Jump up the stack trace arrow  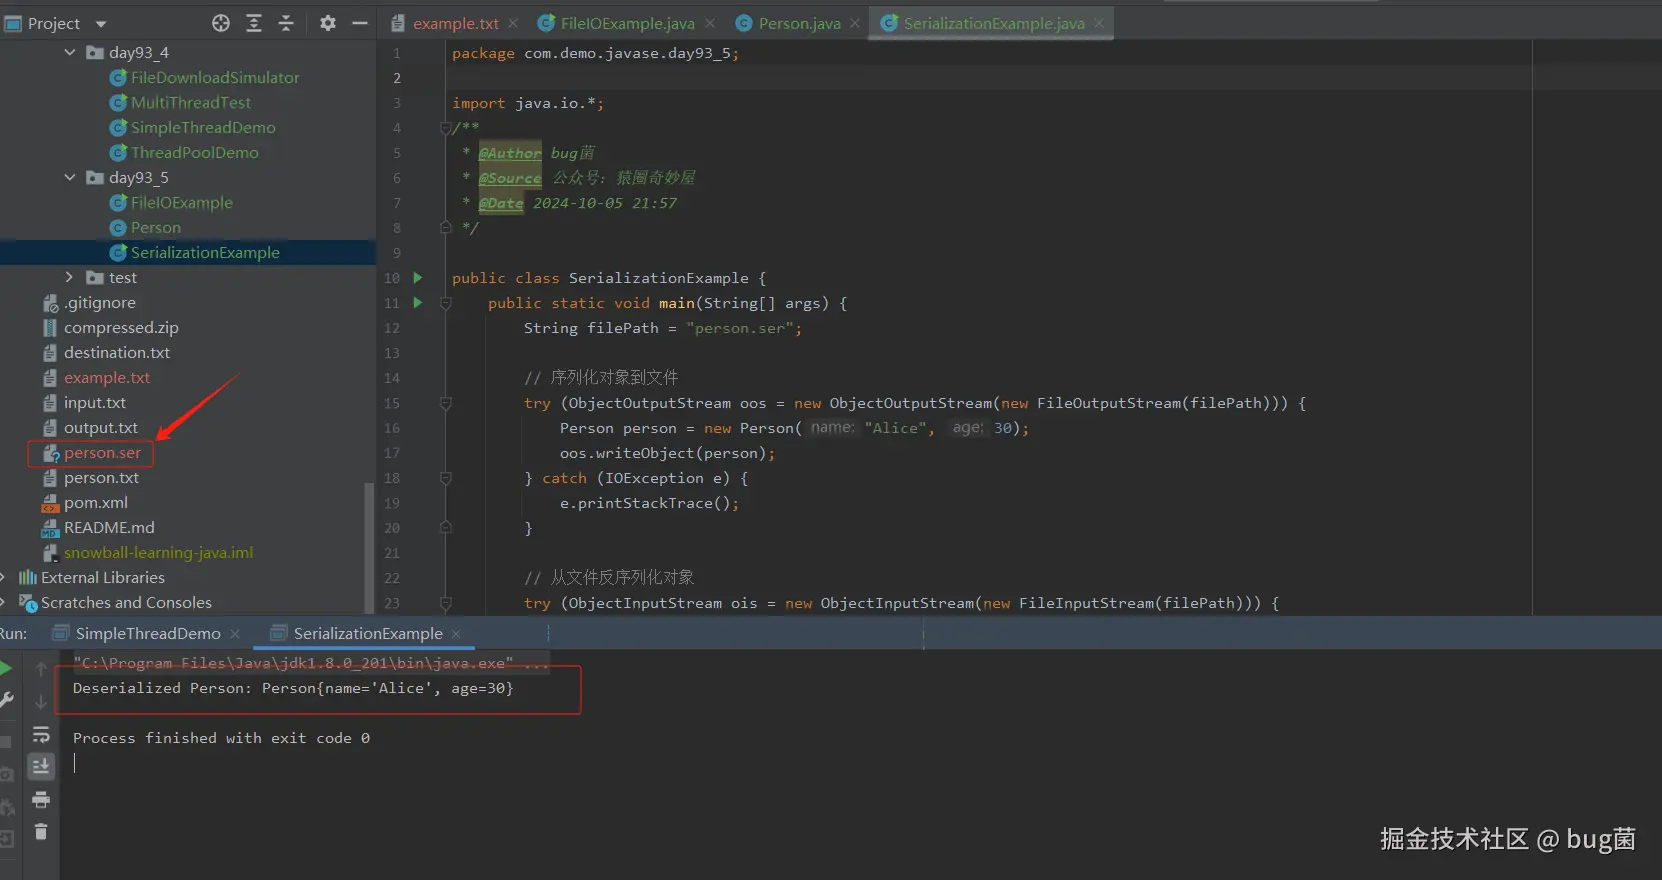coord(41,668)
